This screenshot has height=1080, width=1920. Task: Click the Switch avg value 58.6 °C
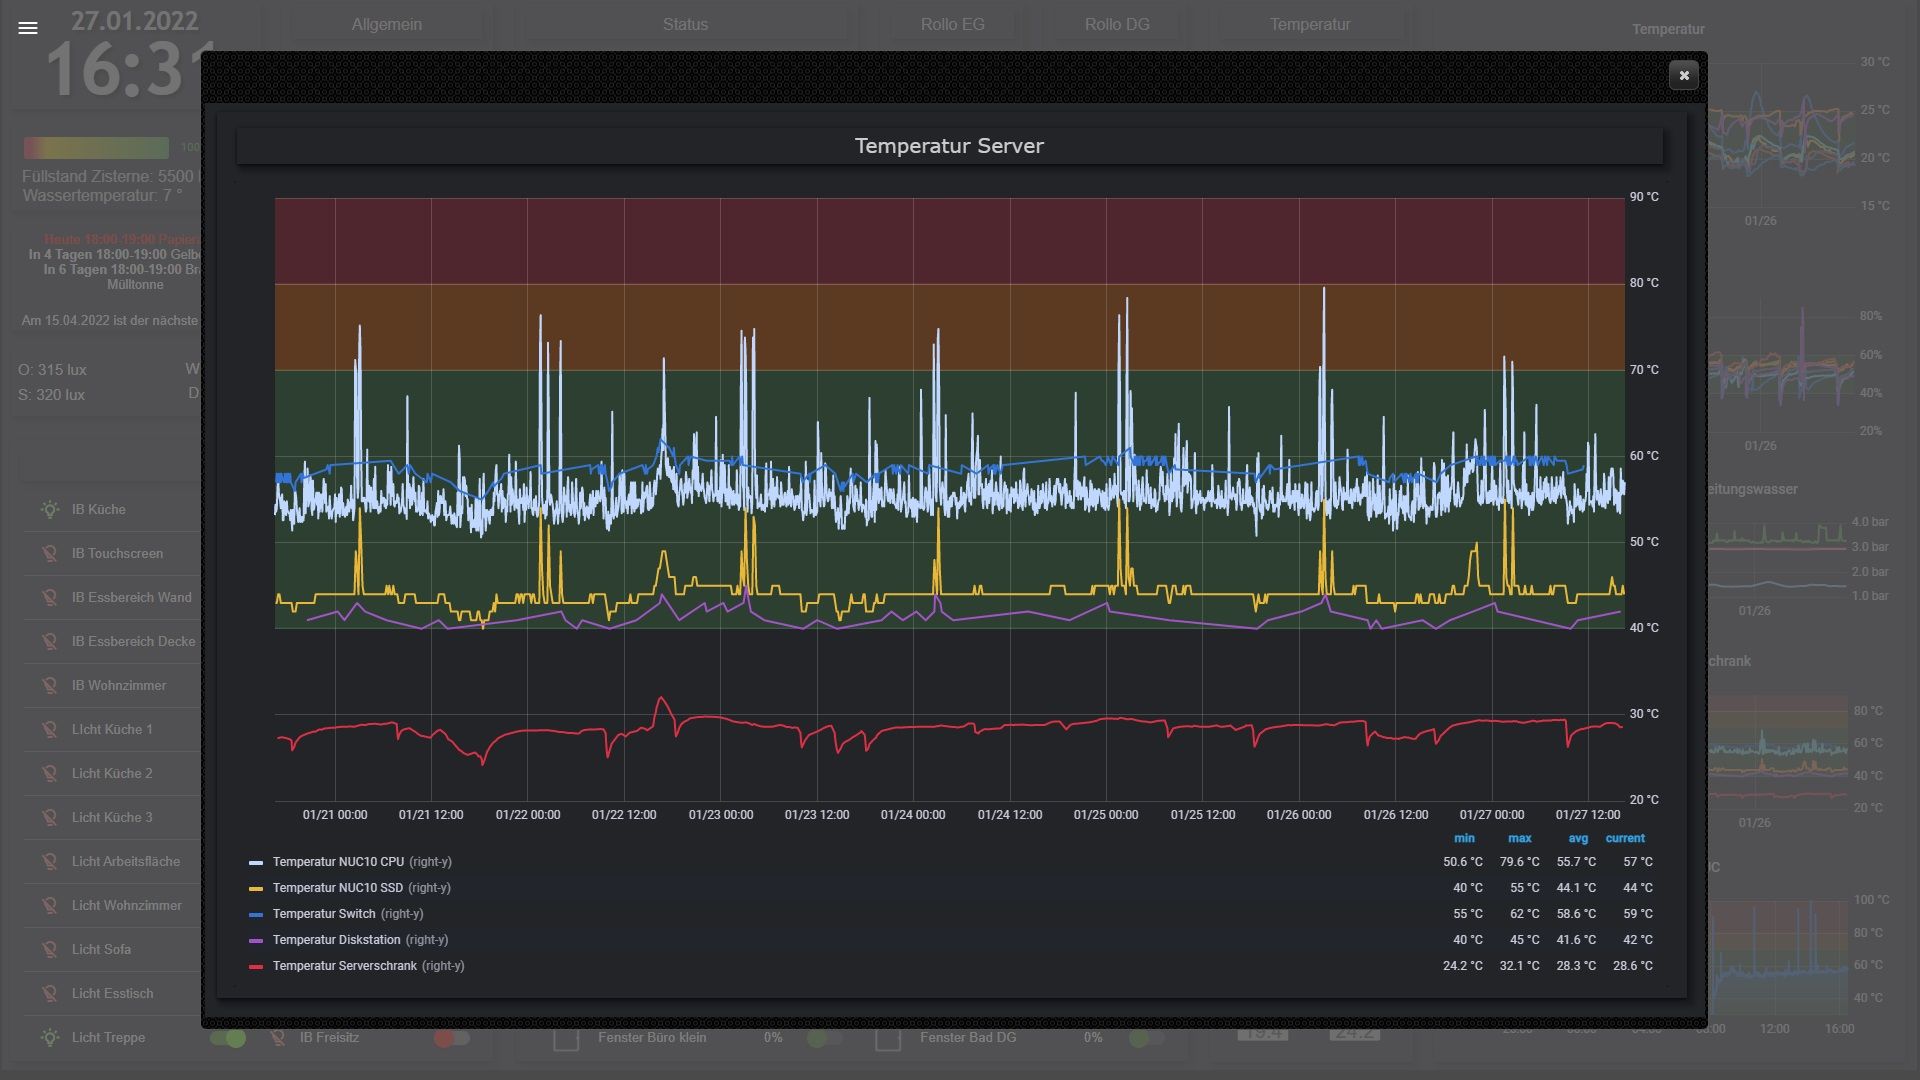click(1576, 914)
